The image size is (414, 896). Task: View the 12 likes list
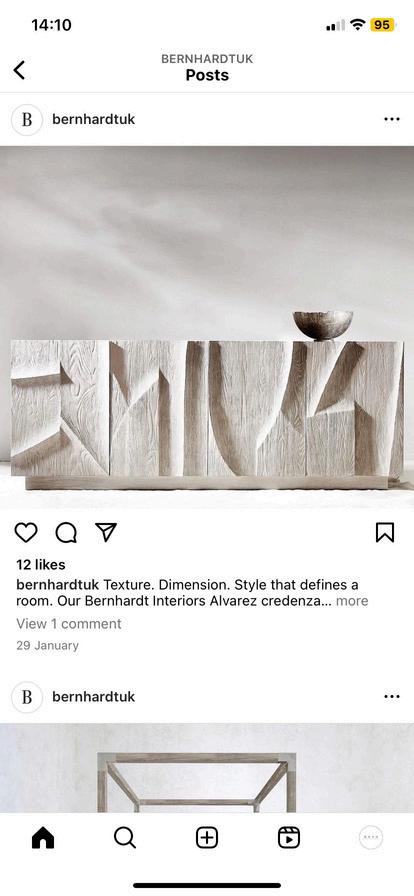[x=41, y=565]
